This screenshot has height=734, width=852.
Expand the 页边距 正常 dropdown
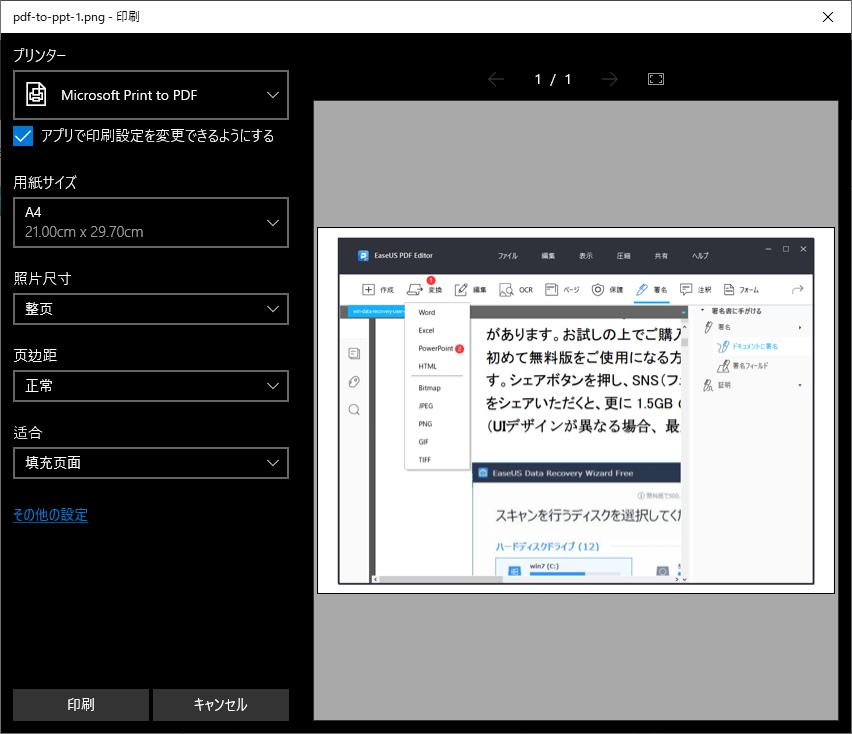(151, 386)
